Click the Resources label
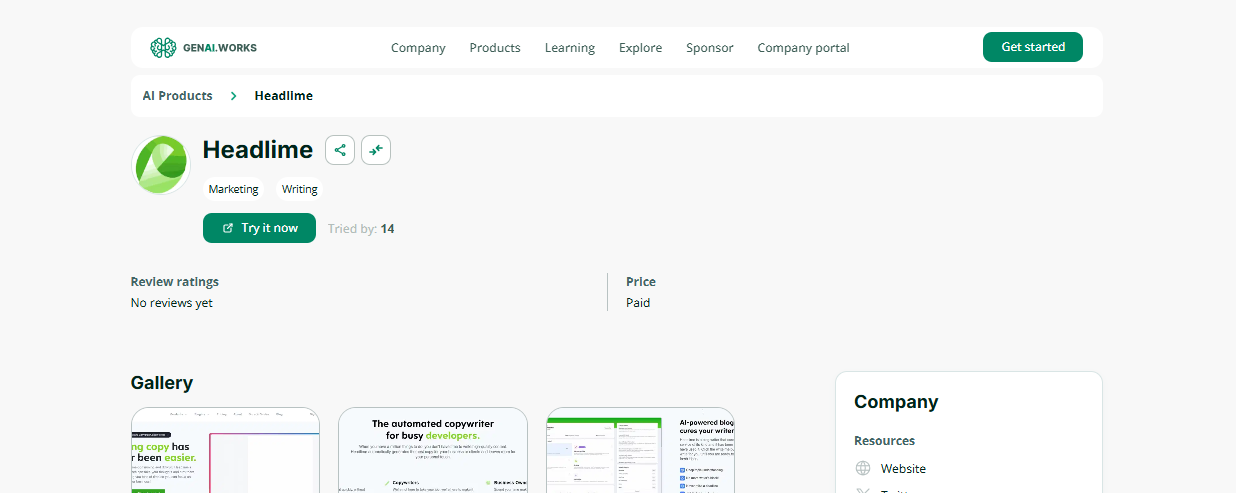The image size is (1236, 493). click(x=884, y=441)
